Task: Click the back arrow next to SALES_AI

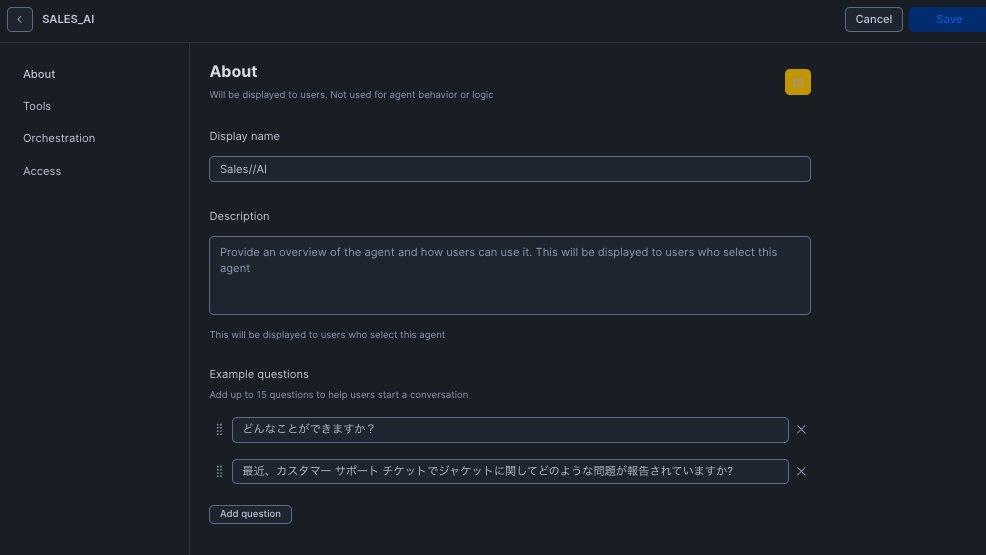Action: point(19,19)
